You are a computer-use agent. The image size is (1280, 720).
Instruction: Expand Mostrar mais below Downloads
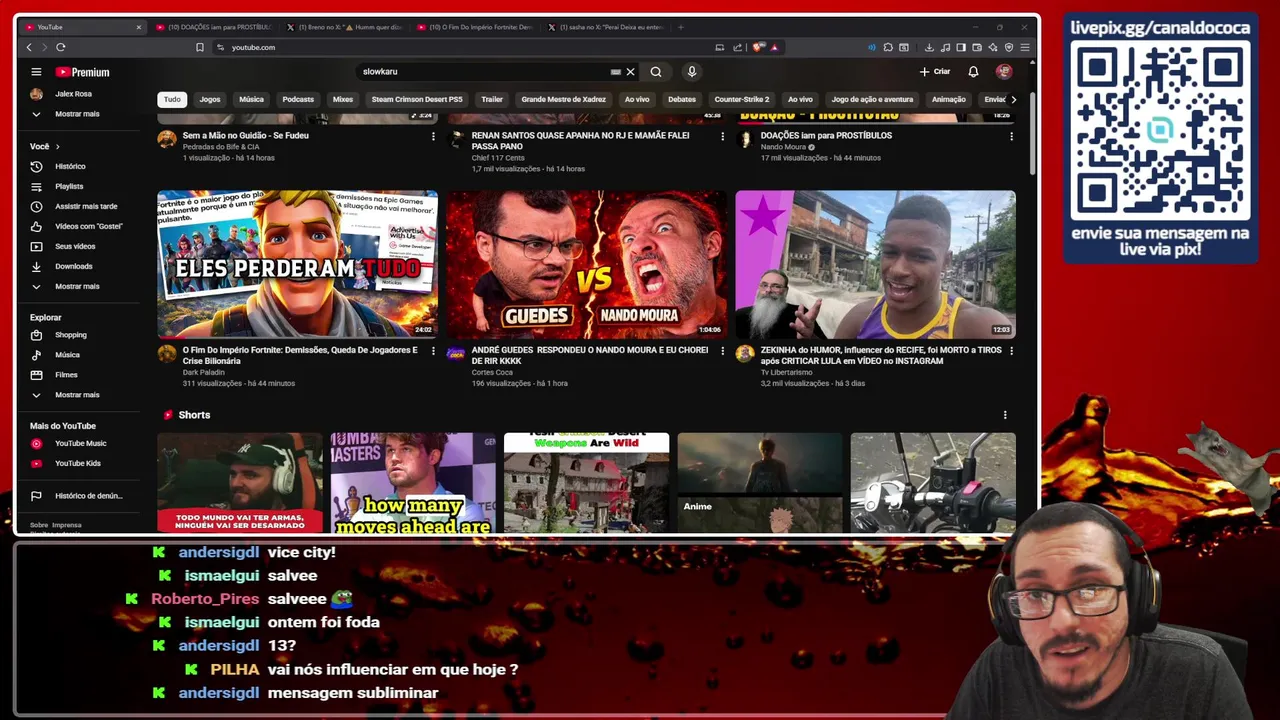tap(77, 286)
